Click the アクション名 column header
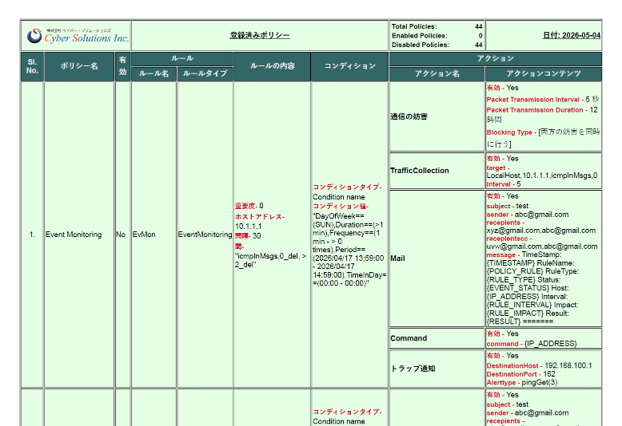This screenshot has height=426, width=622. tap(437, 74)
